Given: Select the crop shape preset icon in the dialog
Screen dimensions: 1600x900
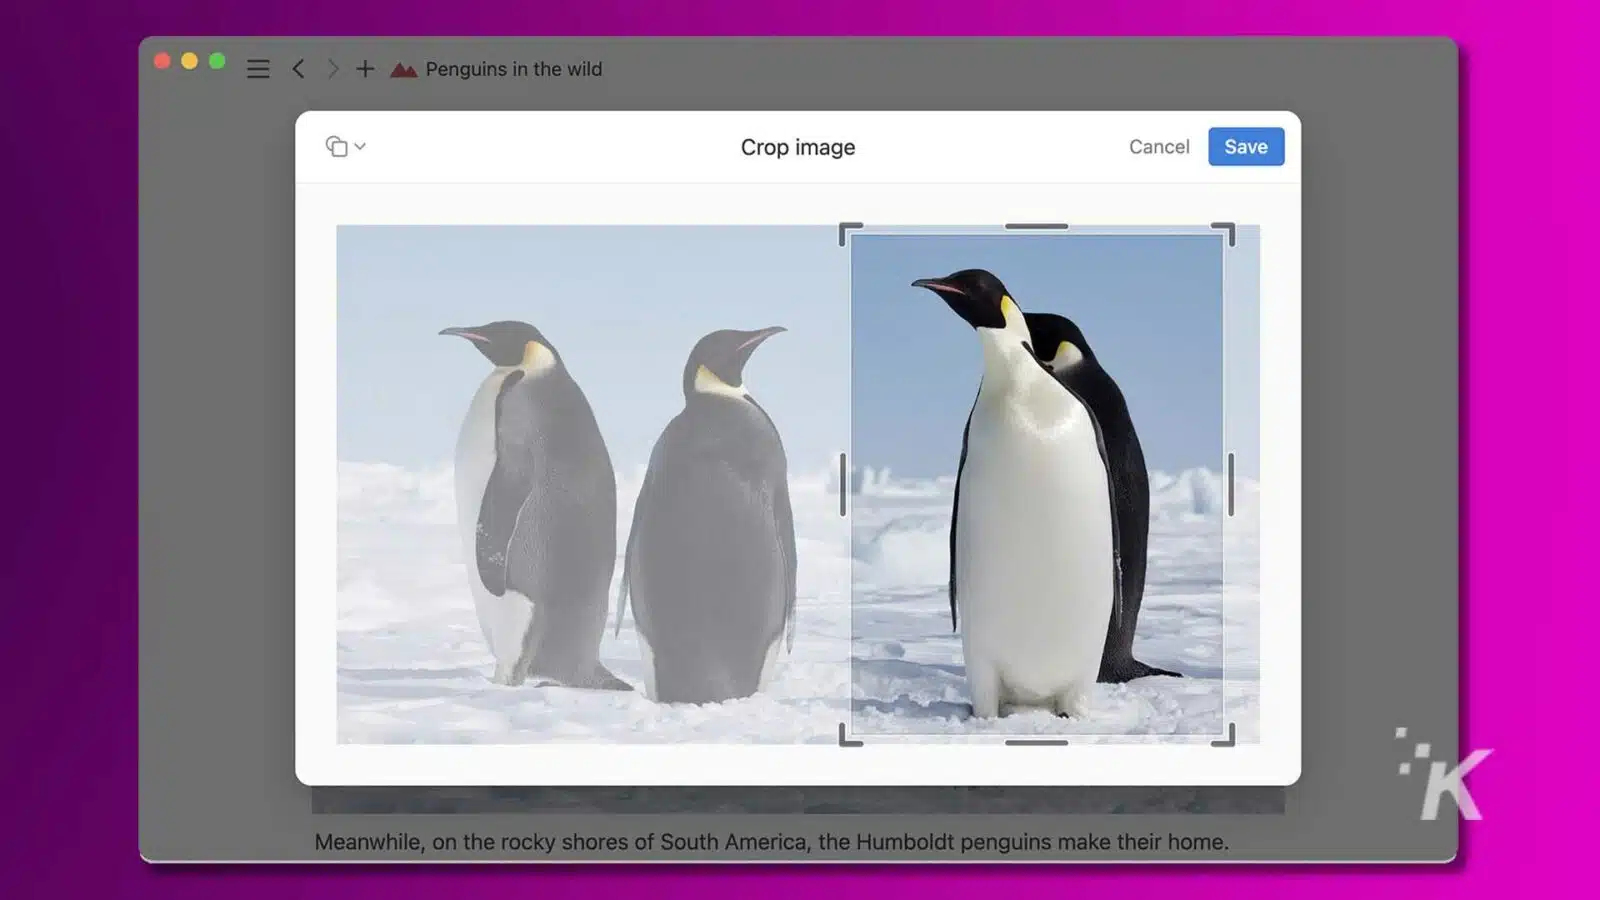Looking at the screenshot, I should (x=337, y=146).
